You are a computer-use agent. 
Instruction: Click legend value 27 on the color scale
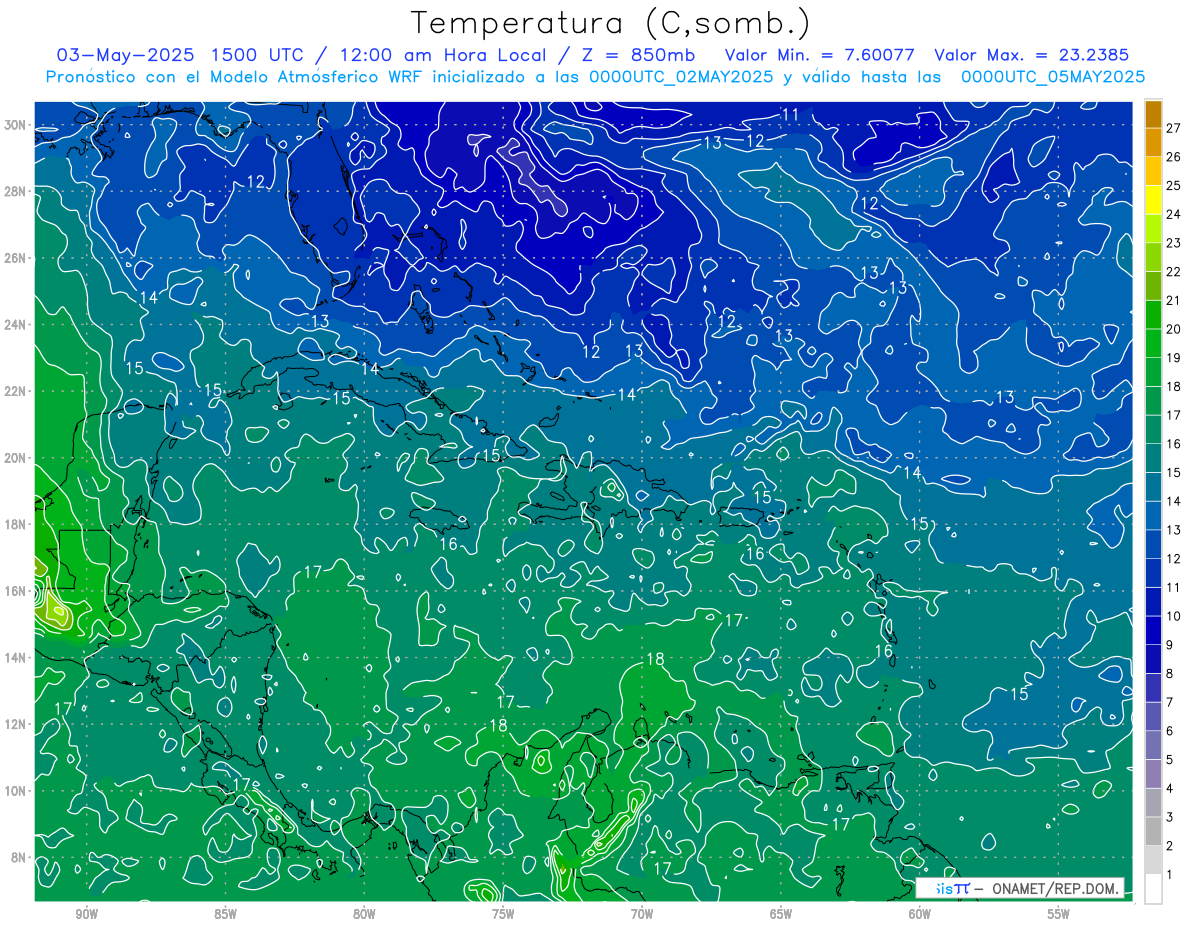click(x=1173, y=128)
